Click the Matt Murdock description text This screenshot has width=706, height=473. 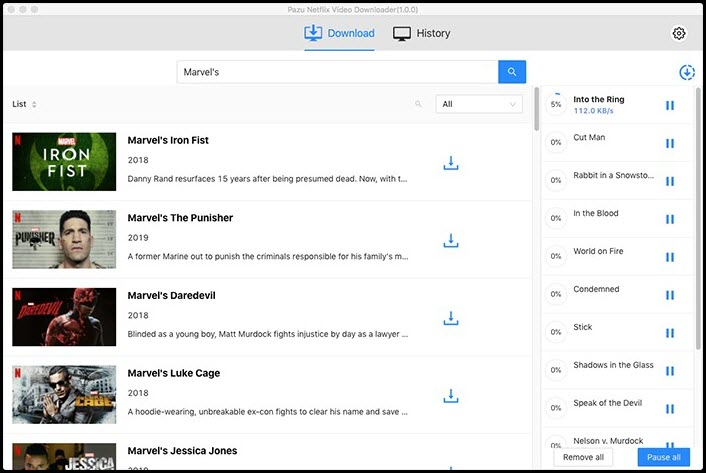click(x=268, y=334)
